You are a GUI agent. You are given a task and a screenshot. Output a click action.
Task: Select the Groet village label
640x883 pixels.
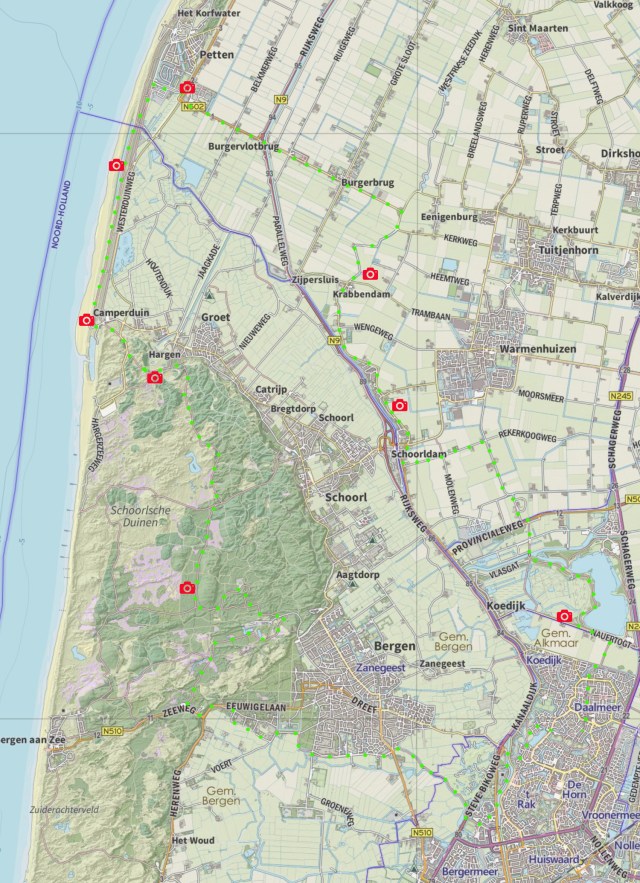(215, 317)
